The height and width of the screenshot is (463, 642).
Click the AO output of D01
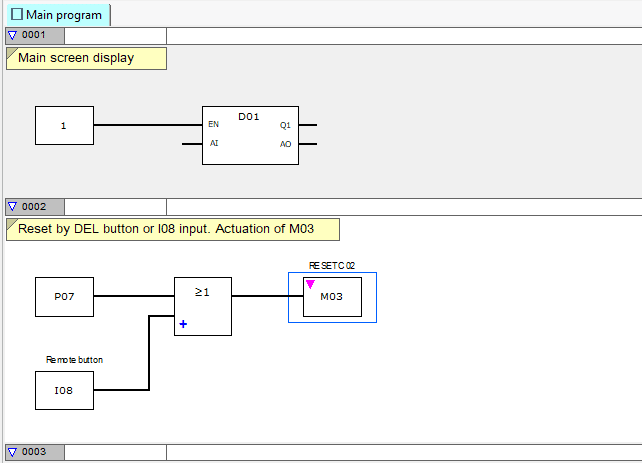click(285, 144)
